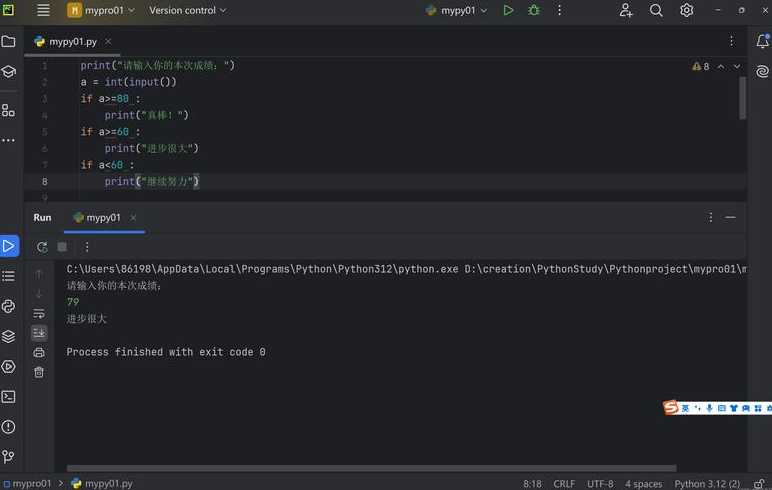Viewport: 772px width, 490px height.
Task: Open the mypy01 run configuration dropdown
Action: pos(456,10)
